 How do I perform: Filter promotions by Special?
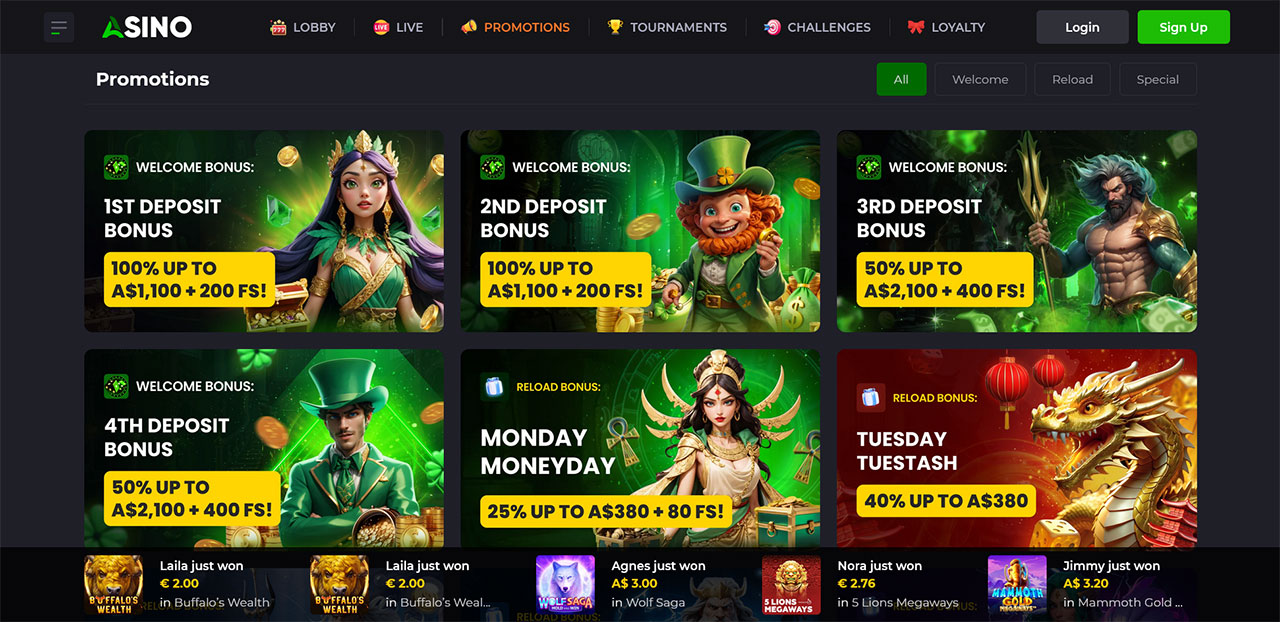[x=1158, y=79]
